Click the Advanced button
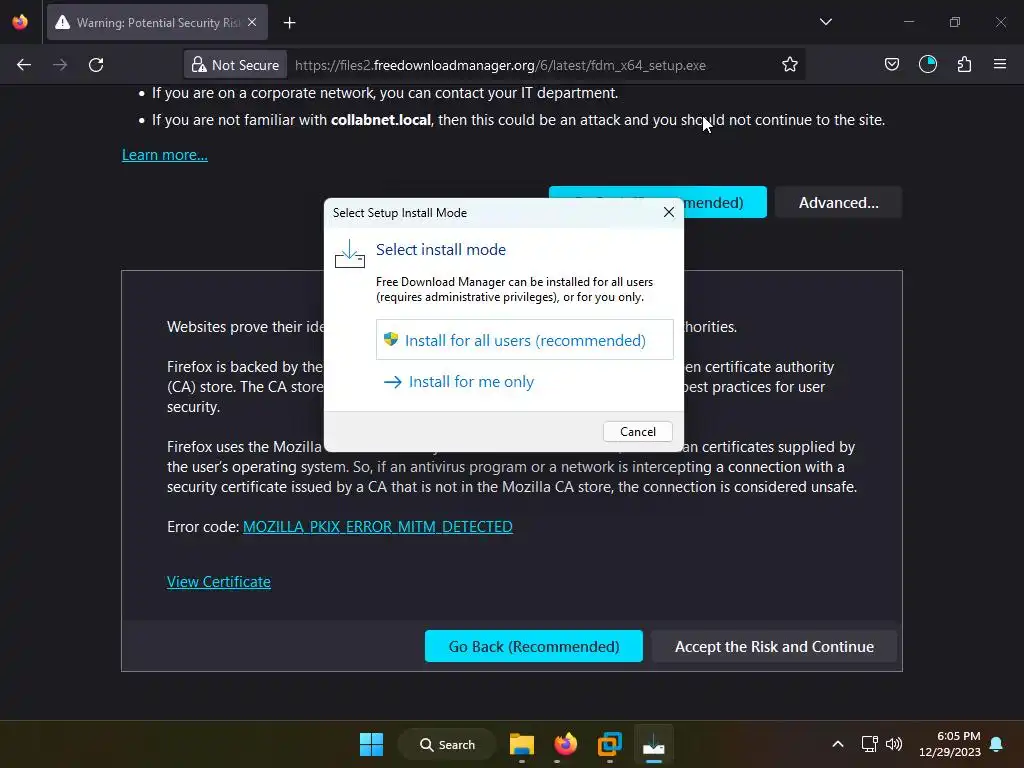This screenshot has width=1024, height=768. [x=839, y=202]
